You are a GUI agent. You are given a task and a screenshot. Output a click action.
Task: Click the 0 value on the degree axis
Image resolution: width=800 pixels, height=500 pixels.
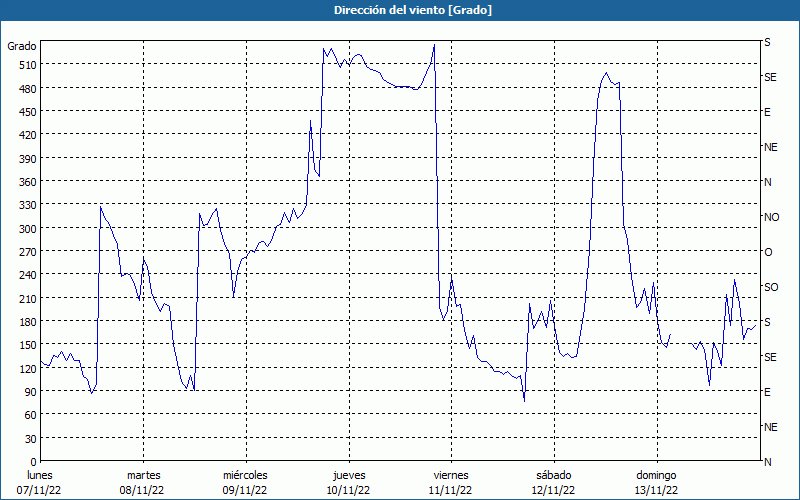pos(34,462)
